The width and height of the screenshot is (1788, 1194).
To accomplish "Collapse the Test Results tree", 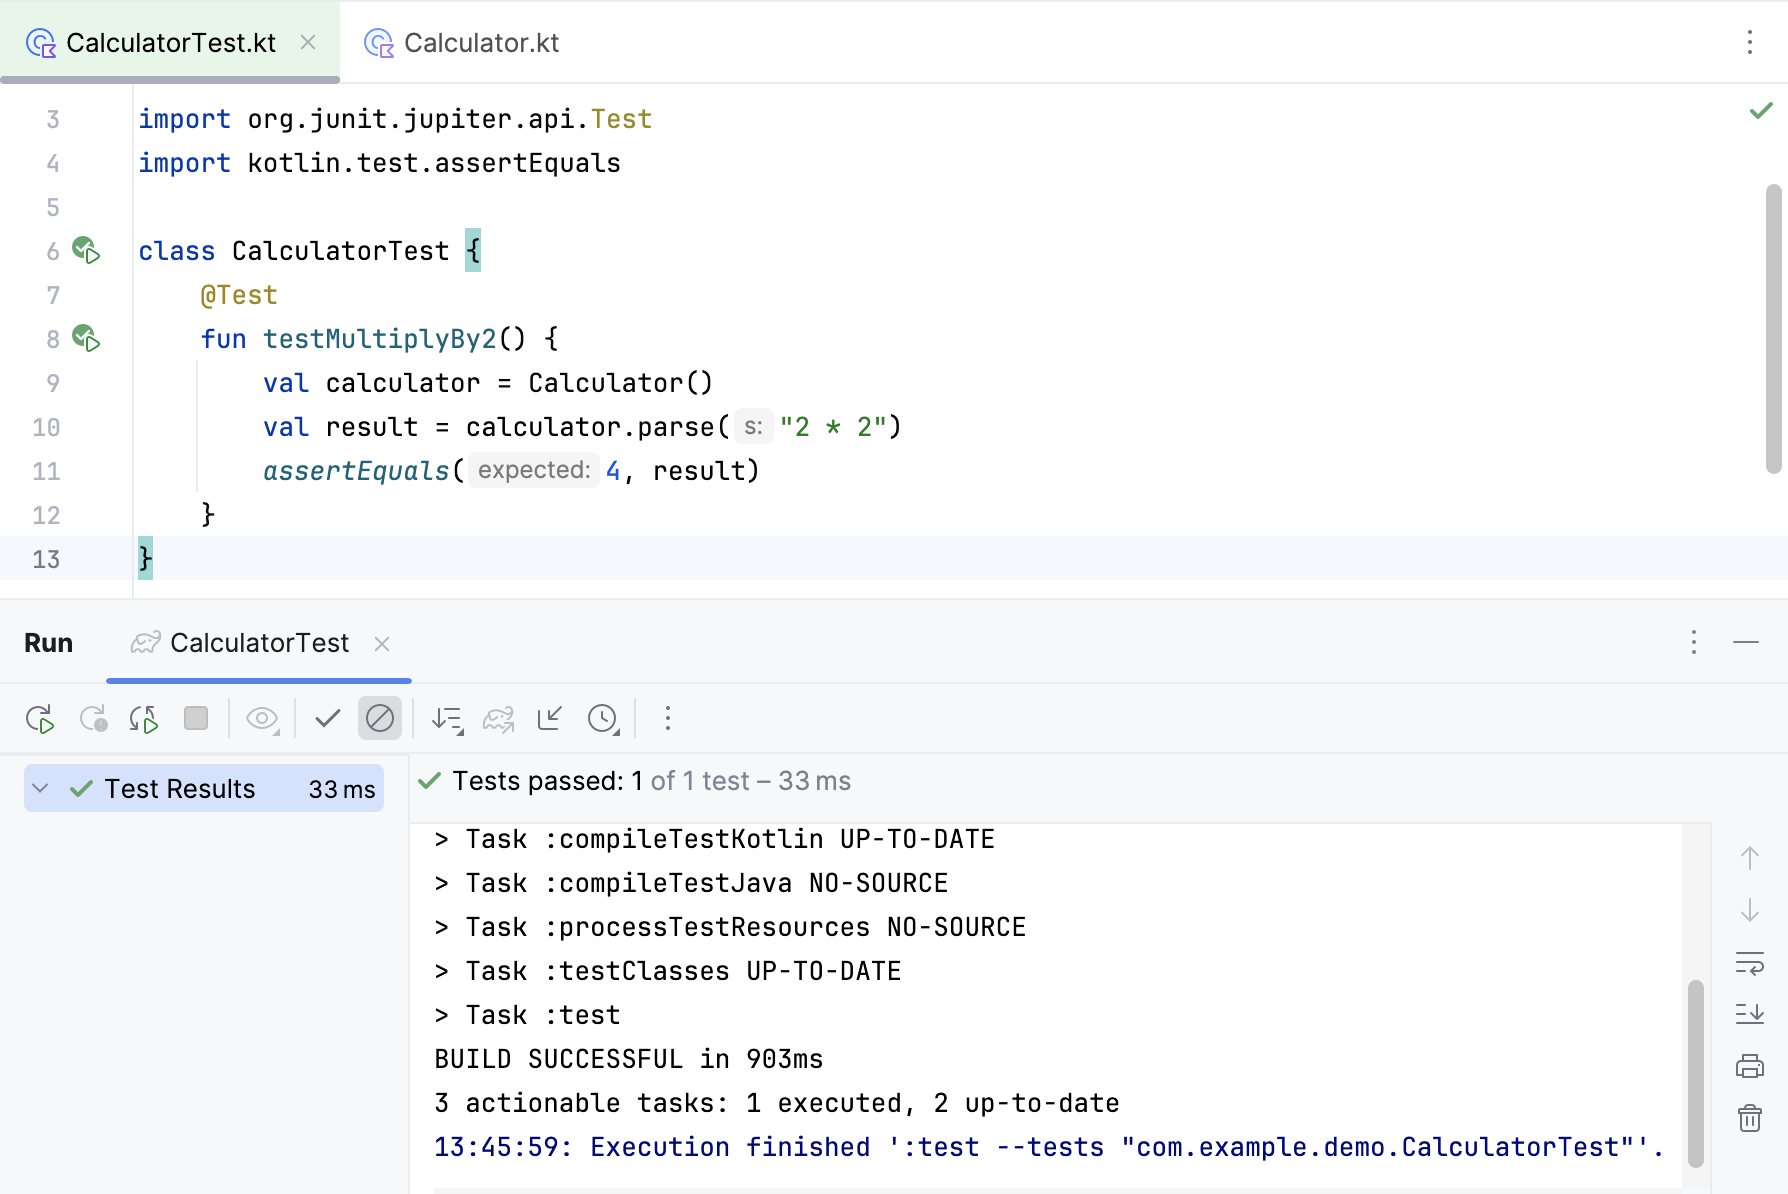I will (40, 788).
